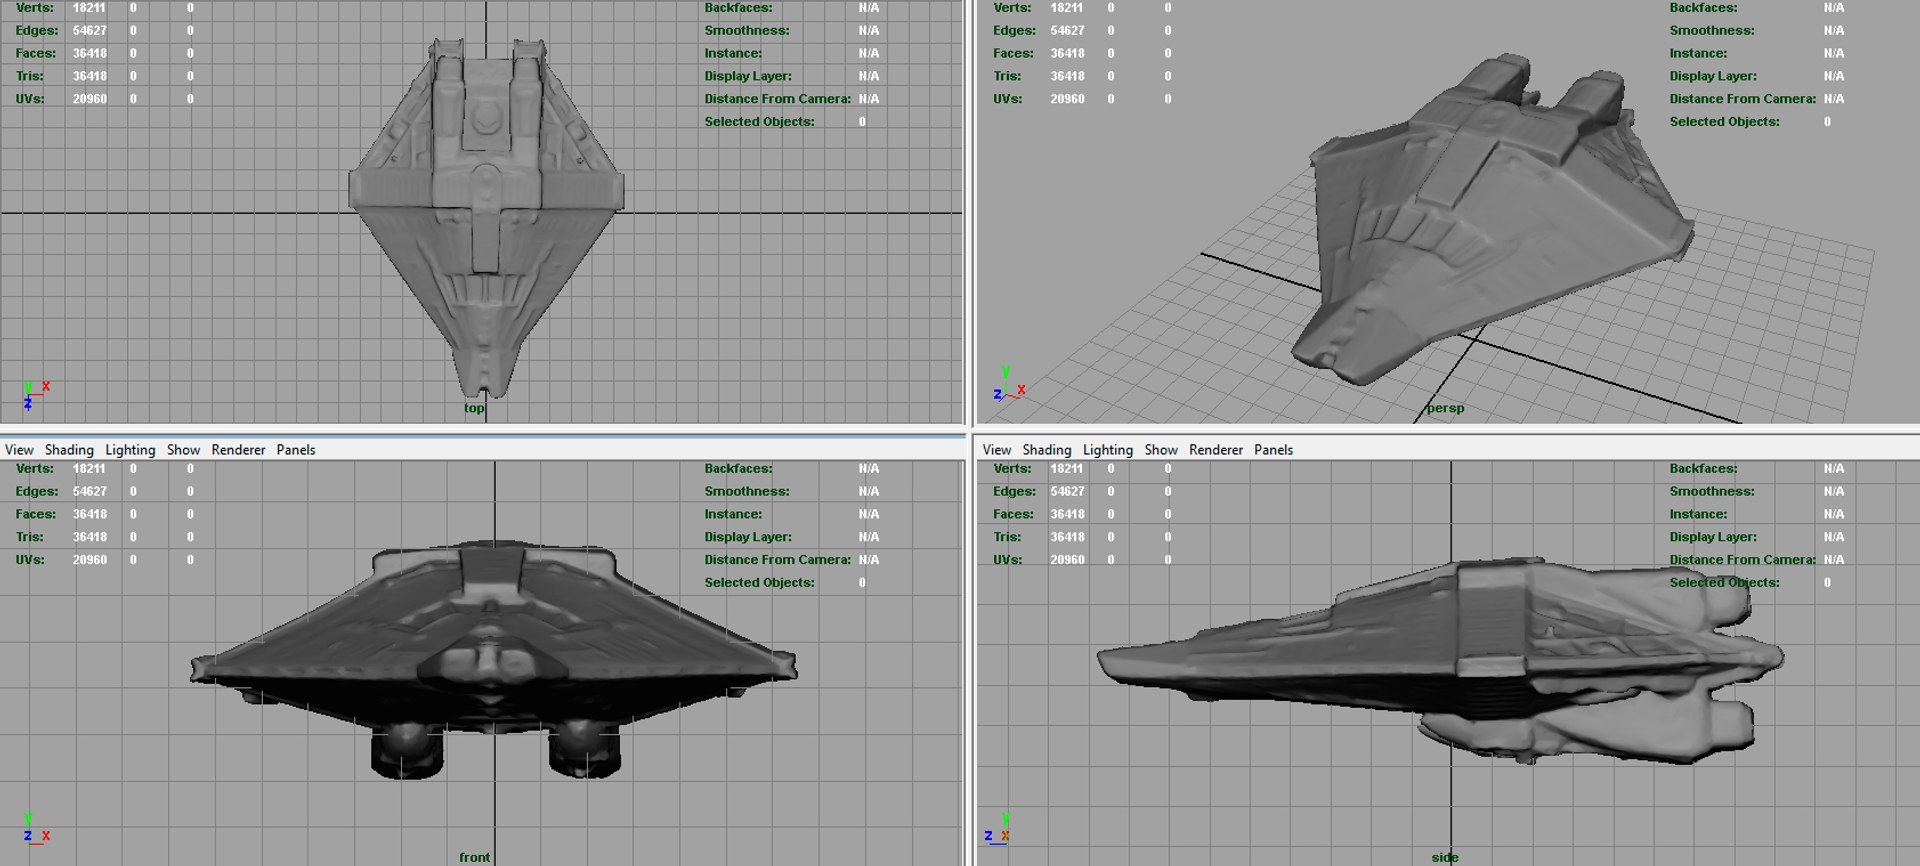
Task: Open the Lighting menu in the front panel
Action: (x=130, y=450)
